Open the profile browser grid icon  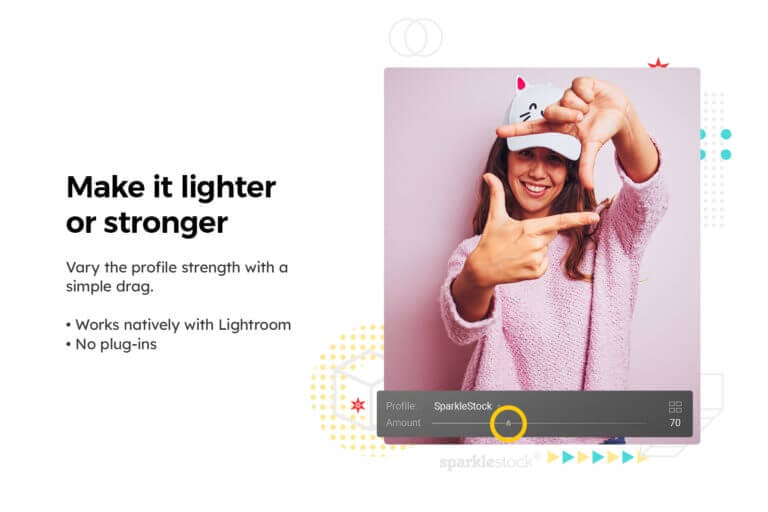[x=675, y=407]
